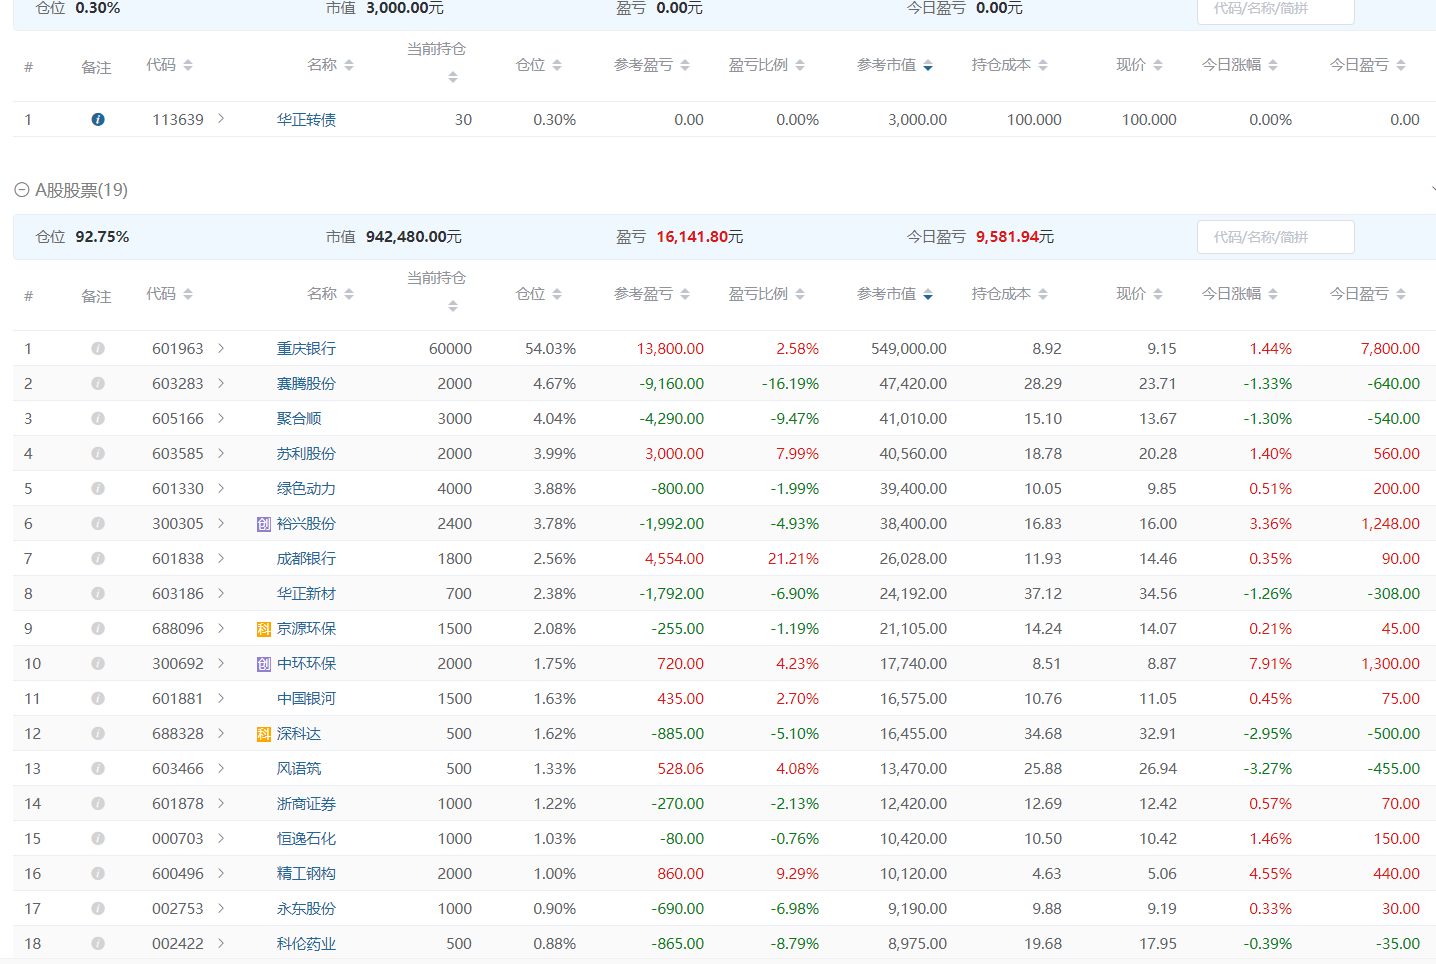Click the note icon for 绿色动力
Image resolution: width=1436 pixels, height=964 pixels.
tap(98, 488)
